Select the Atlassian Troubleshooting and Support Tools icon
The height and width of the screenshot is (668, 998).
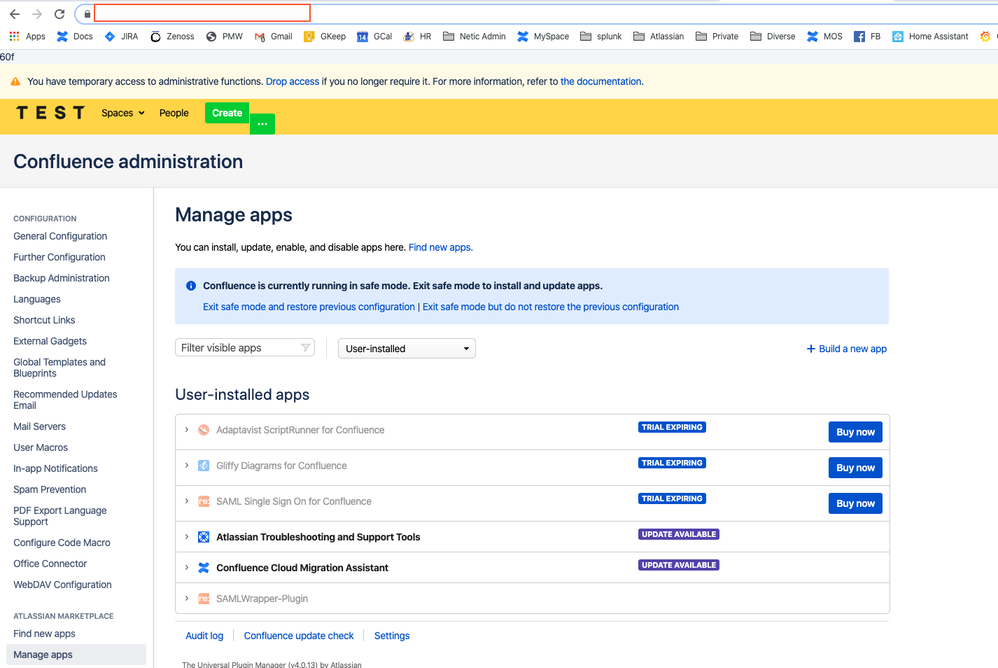point(203,537)
